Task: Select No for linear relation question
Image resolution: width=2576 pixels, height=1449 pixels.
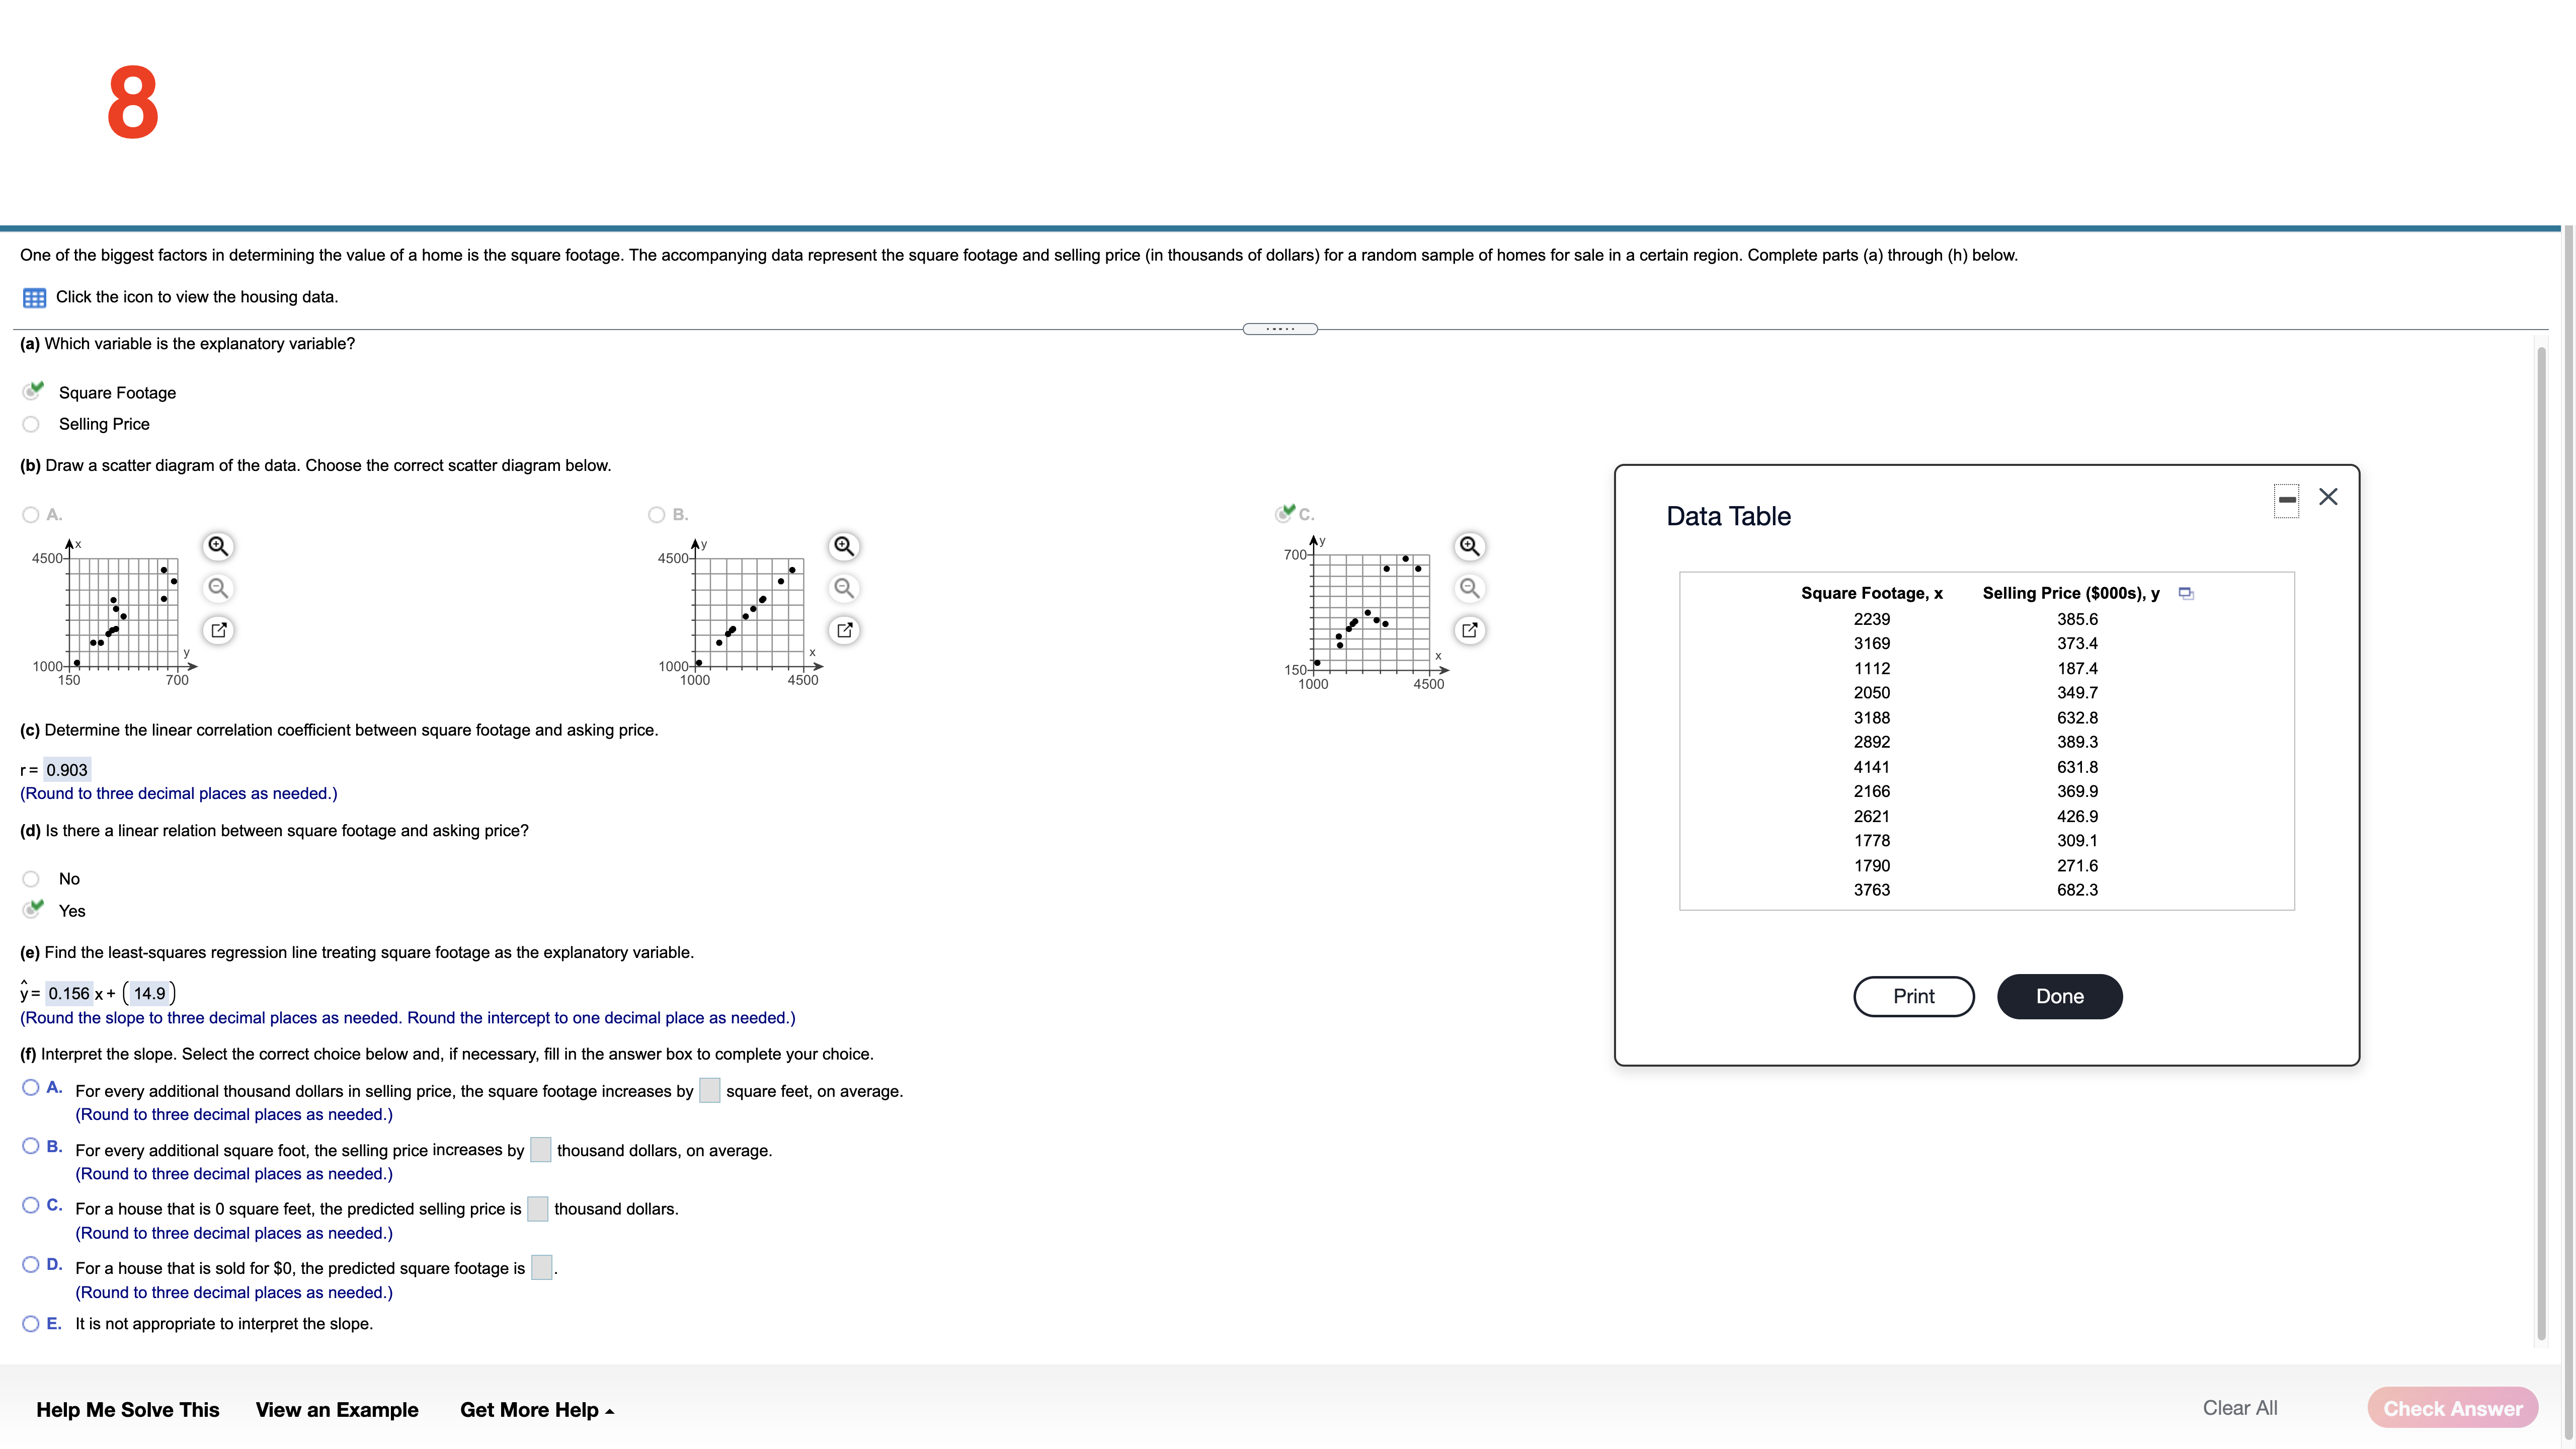Action: tap(31, 879)
